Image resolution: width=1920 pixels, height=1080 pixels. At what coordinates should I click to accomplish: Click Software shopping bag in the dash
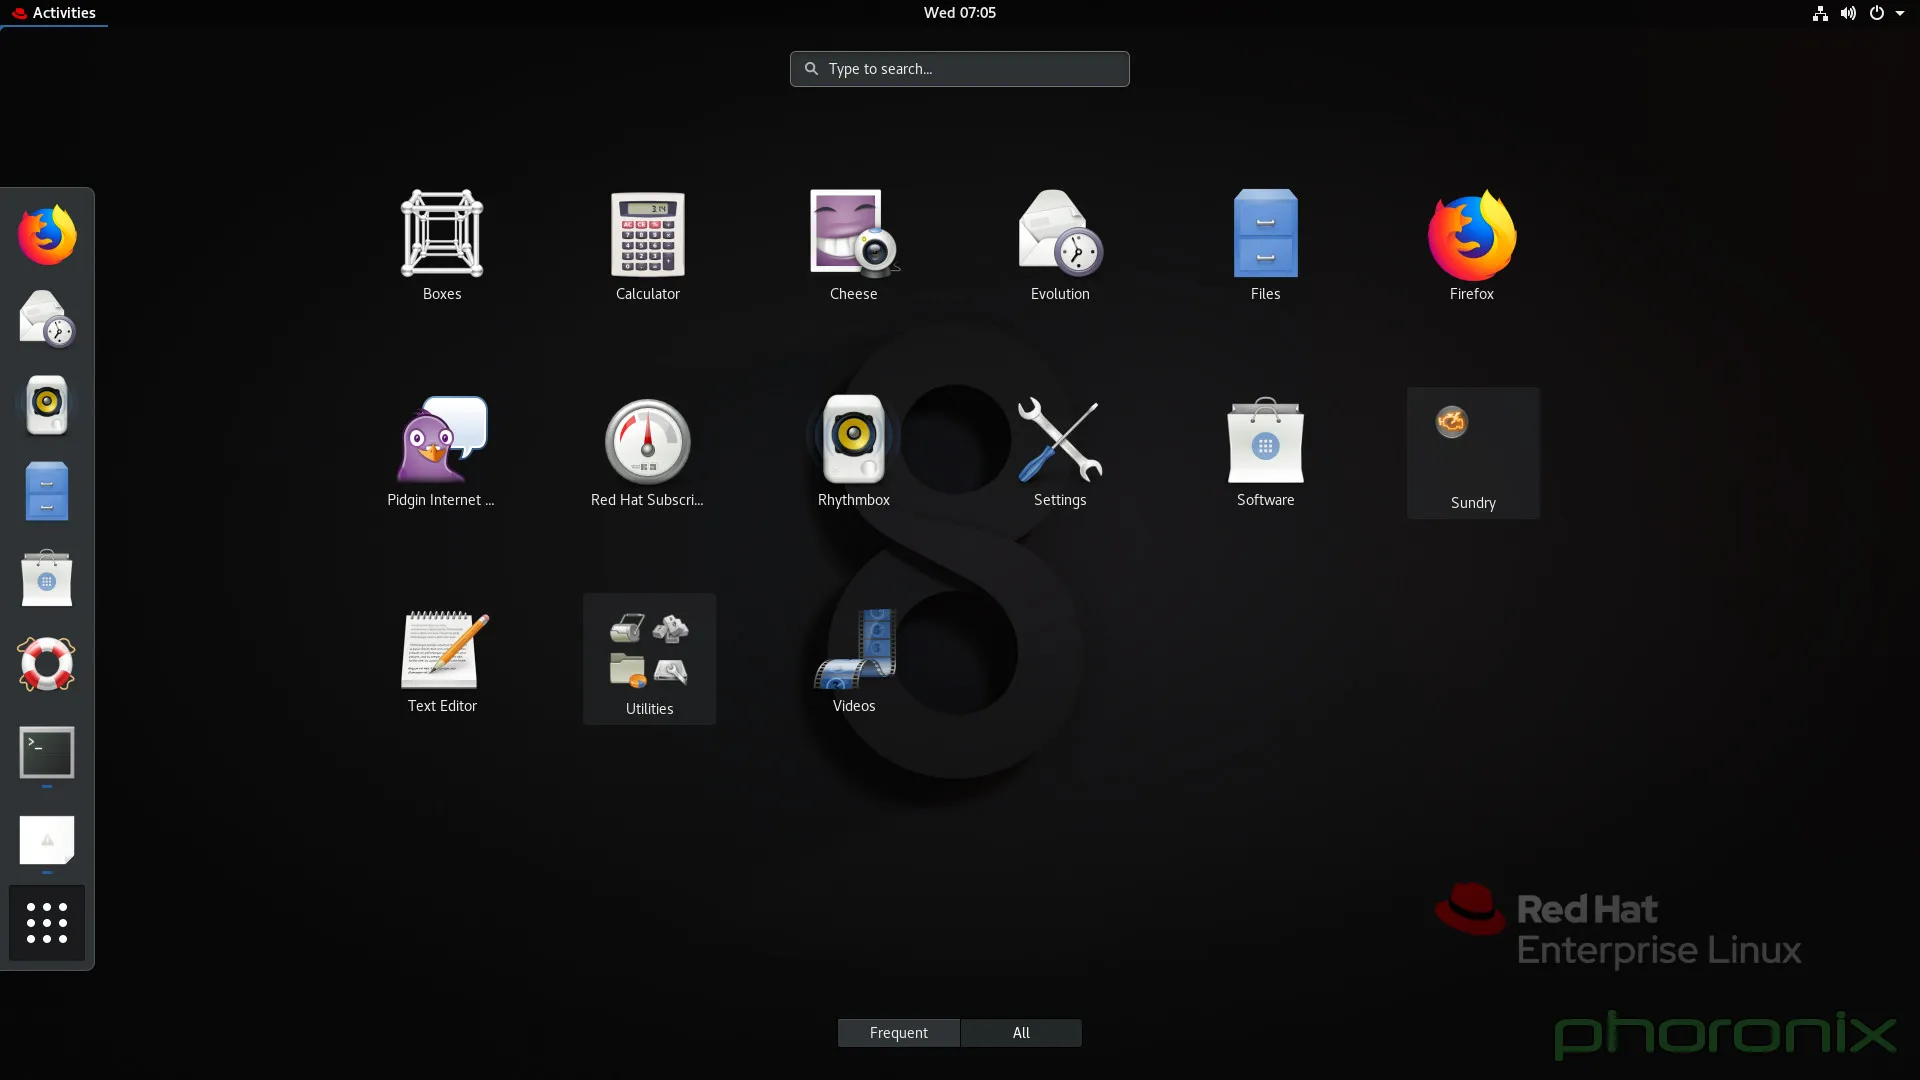click(x=47, y=578)
